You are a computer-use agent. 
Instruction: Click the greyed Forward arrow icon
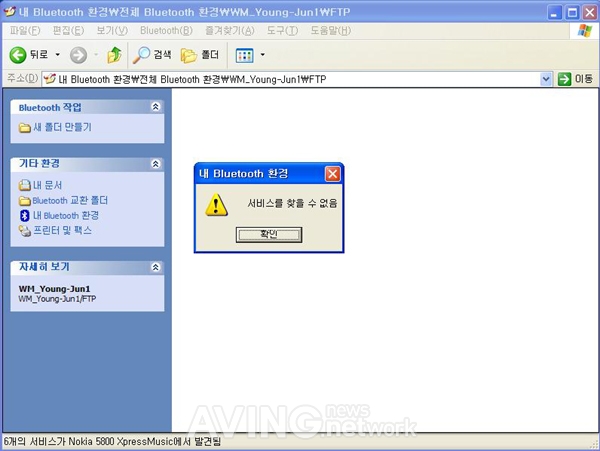pos(78,55)
